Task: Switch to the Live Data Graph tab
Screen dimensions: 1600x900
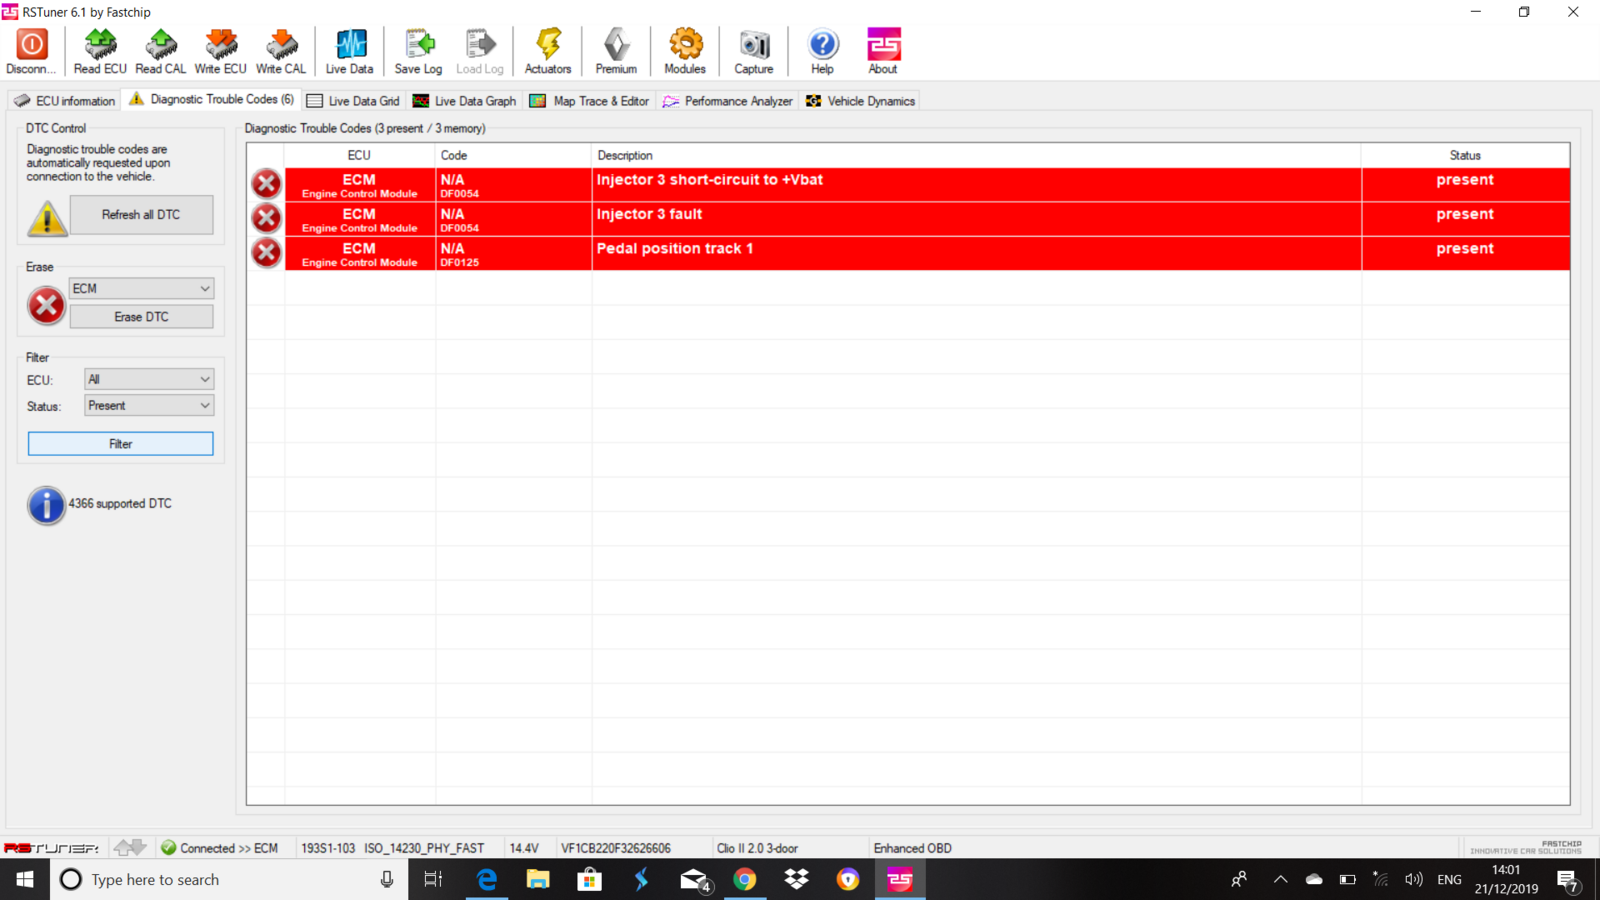Action: tap(465, 101)
